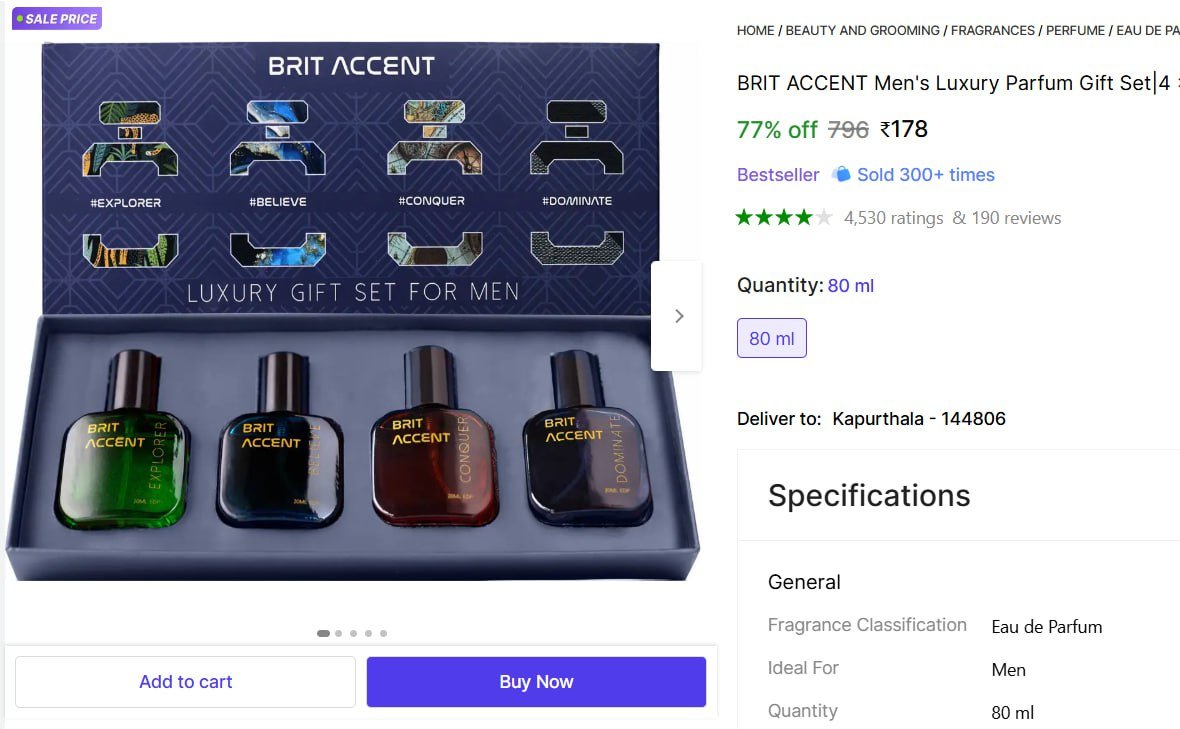
Task: Add the perfume set to cart
Action: coord(185,682)
